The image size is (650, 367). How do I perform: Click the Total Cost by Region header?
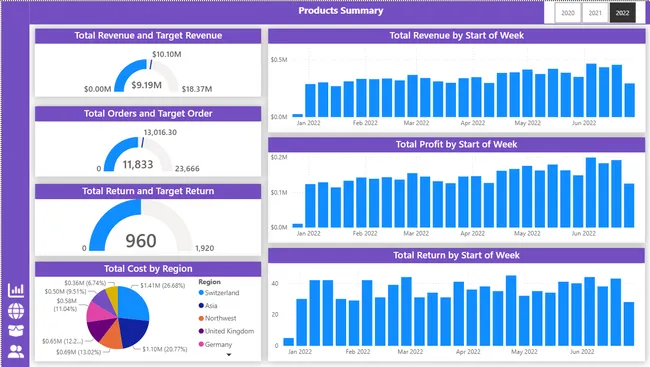[148, 269]
